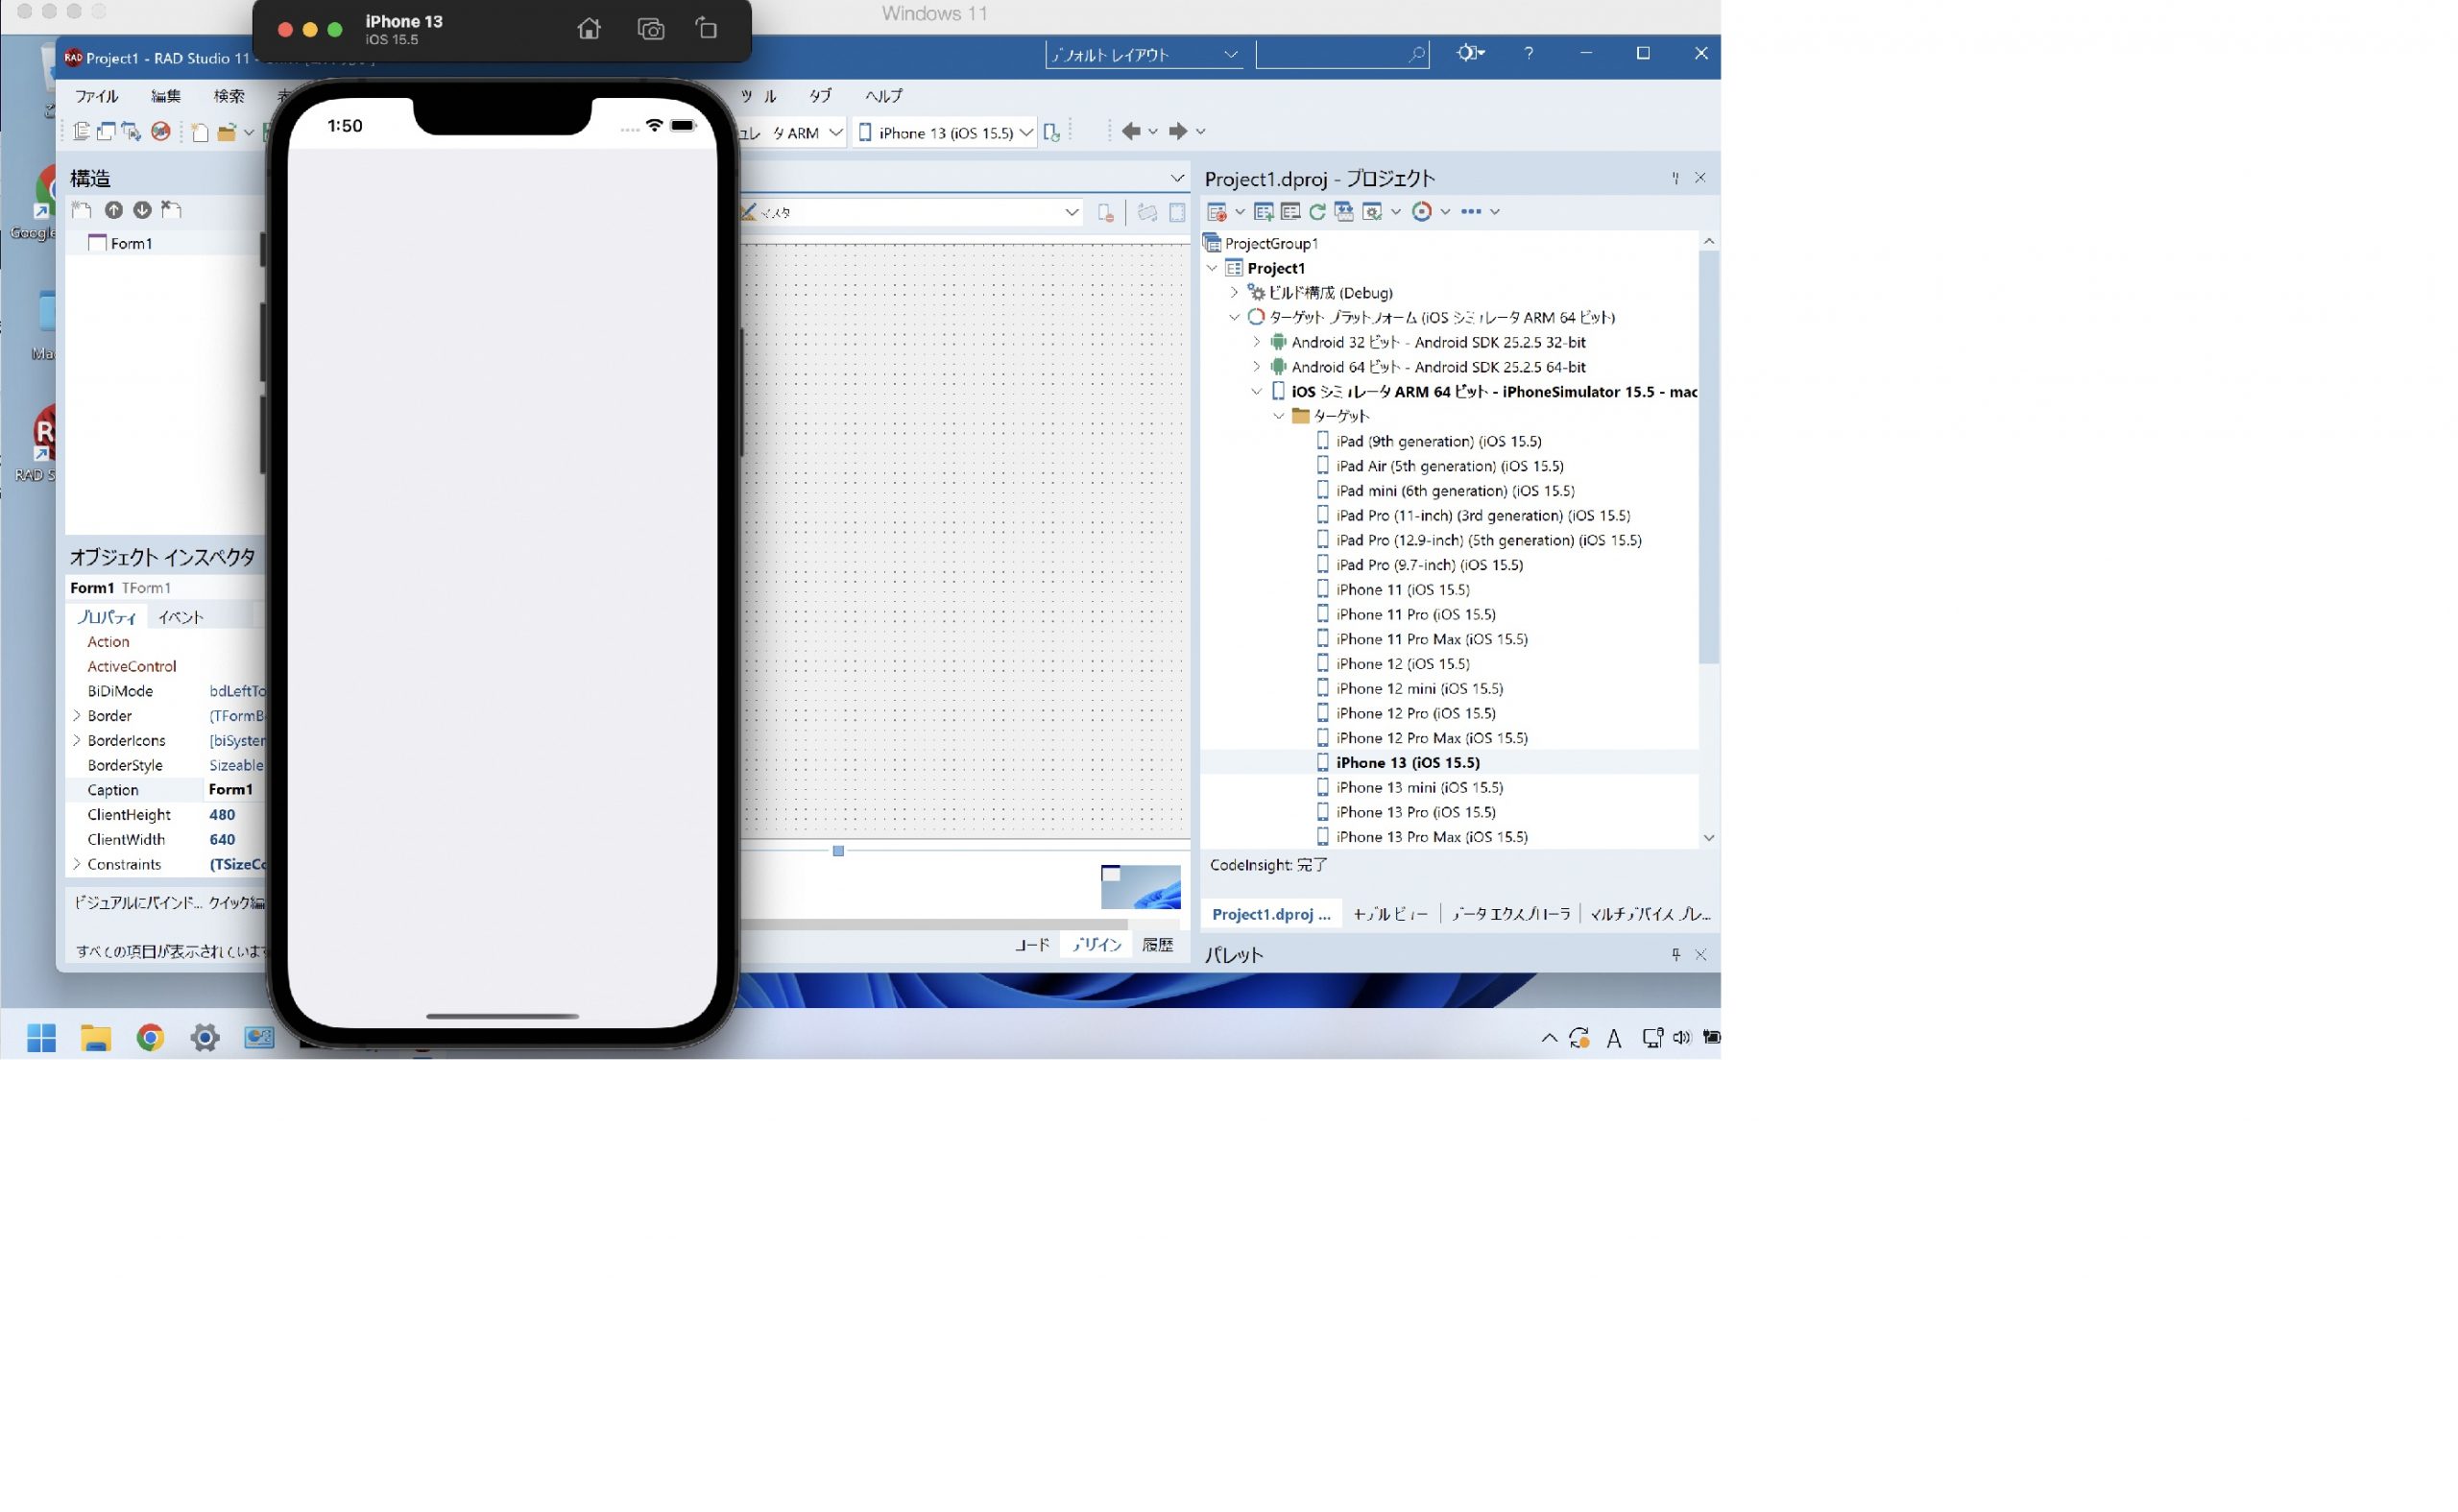Click the New component icon in Structure panel

(x=82, y=210)
